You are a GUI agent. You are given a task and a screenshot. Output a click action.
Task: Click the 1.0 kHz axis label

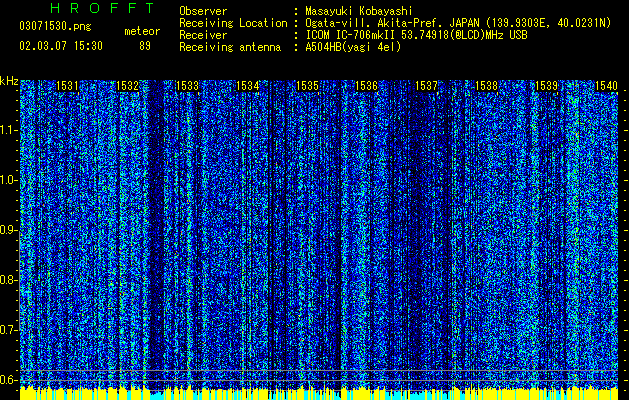click(8, 181)
